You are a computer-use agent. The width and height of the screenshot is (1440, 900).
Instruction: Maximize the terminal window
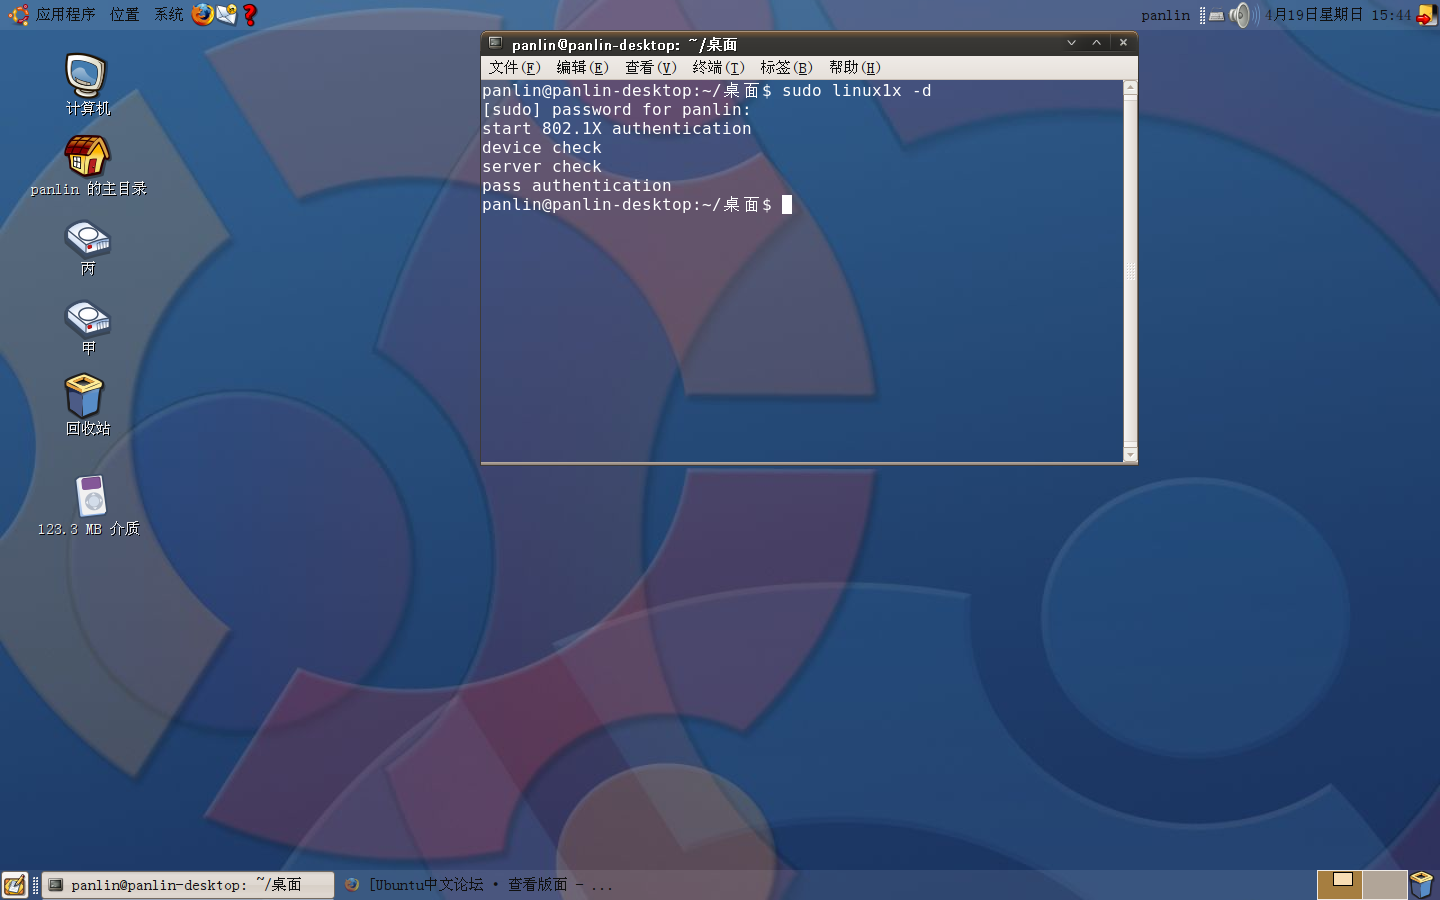[x=1097, y=43]
